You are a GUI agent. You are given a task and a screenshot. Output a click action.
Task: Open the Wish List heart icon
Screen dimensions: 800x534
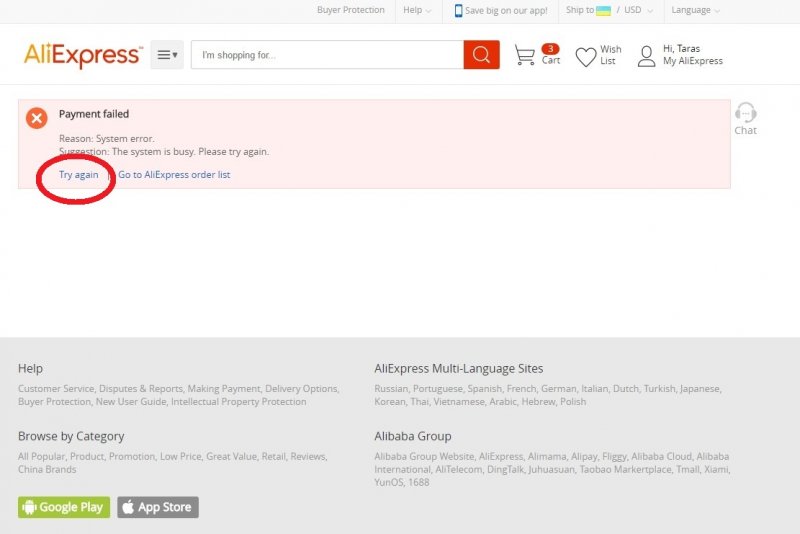coord(585,56)
